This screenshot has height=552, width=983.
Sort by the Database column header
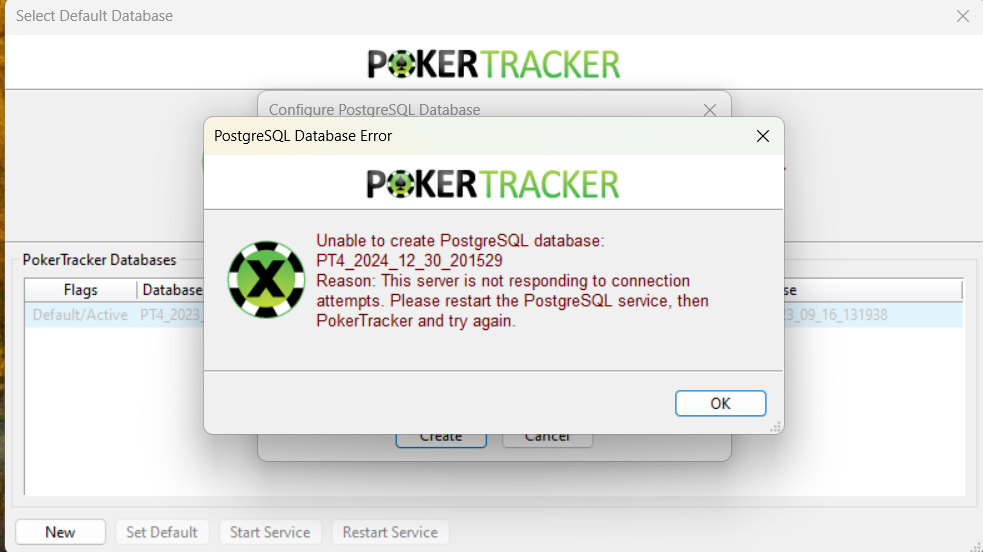[172, 290]
